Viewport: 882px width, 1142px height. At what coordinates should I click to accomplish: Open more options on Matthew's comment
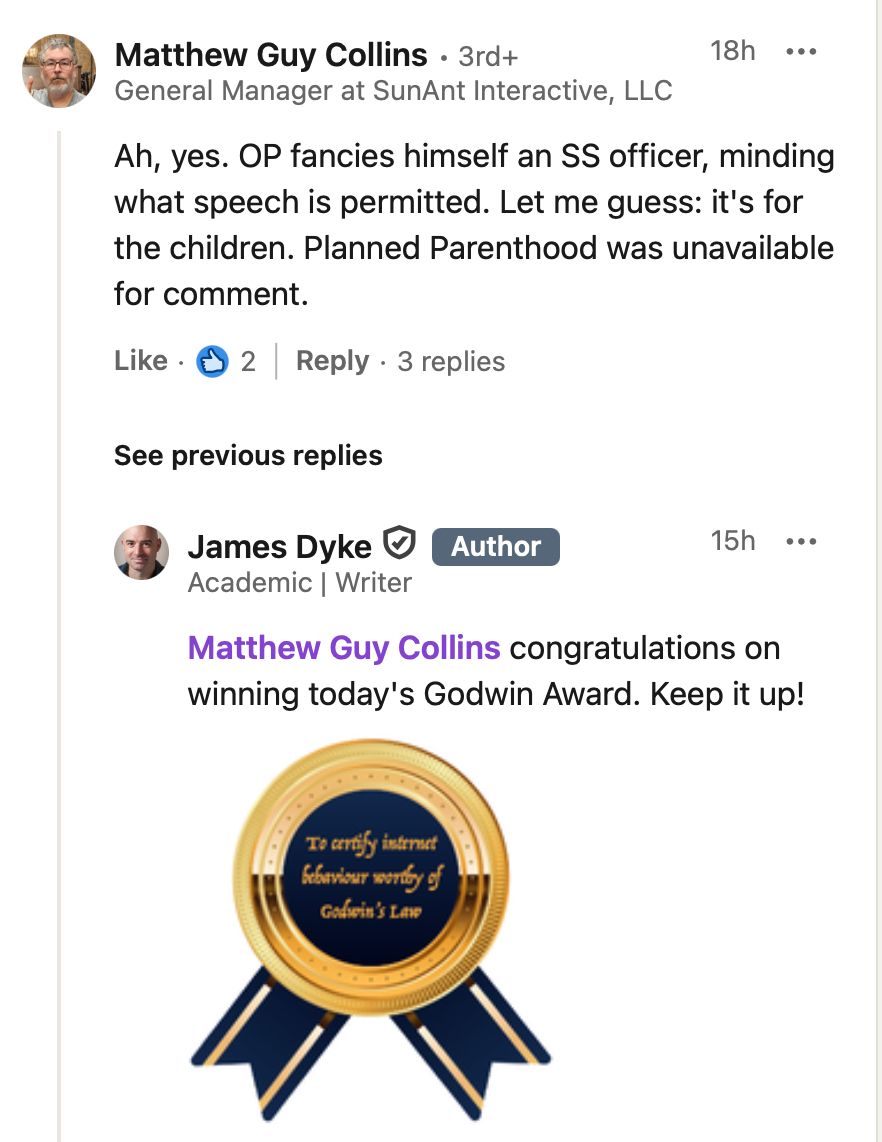coord(801,53)
